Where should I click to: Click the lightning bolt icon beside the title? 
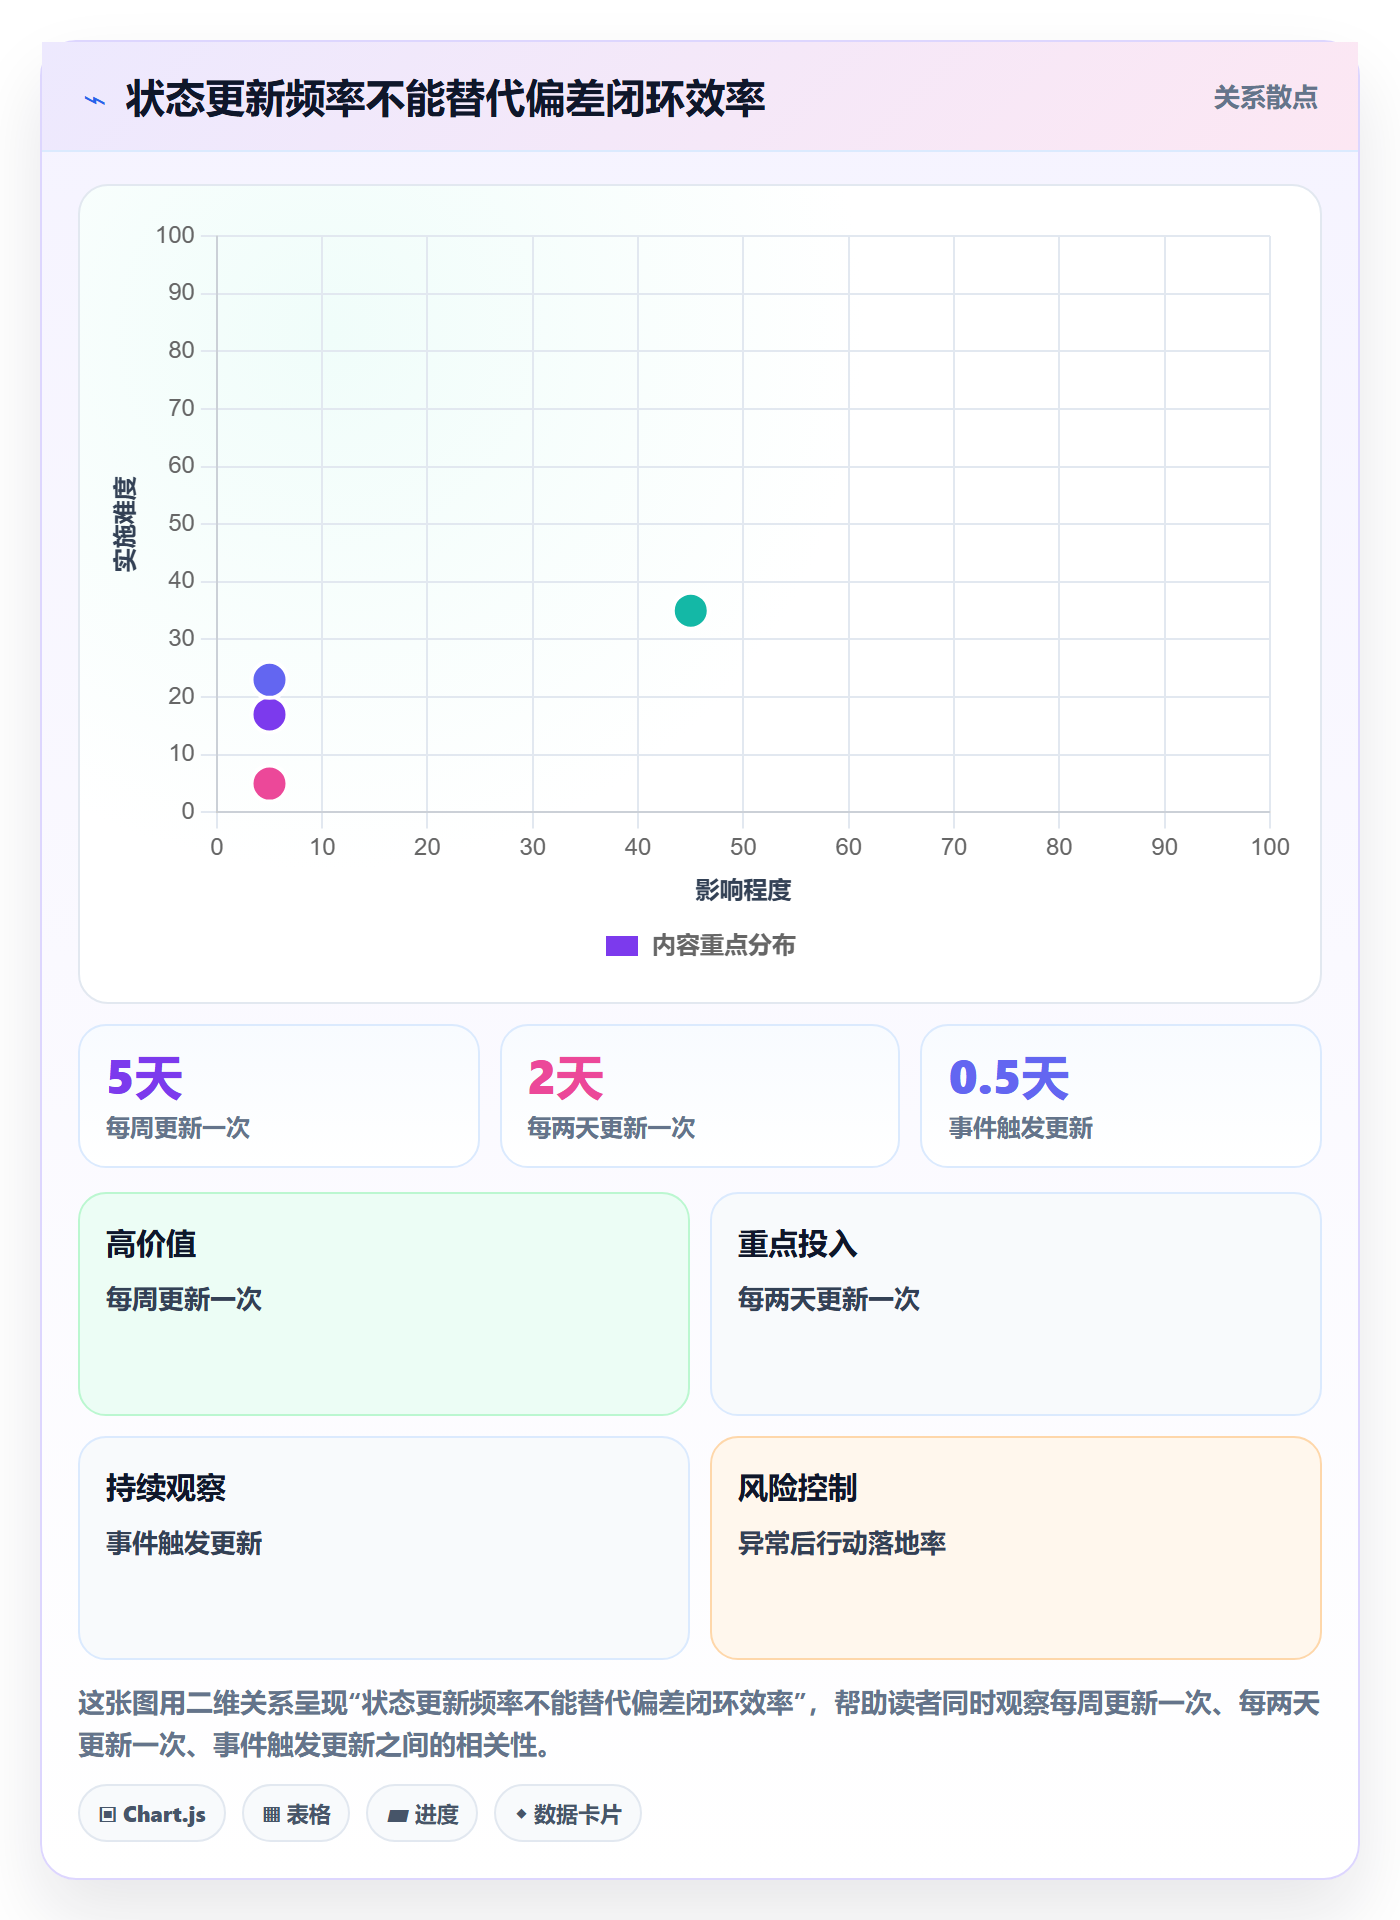(95, 100)
